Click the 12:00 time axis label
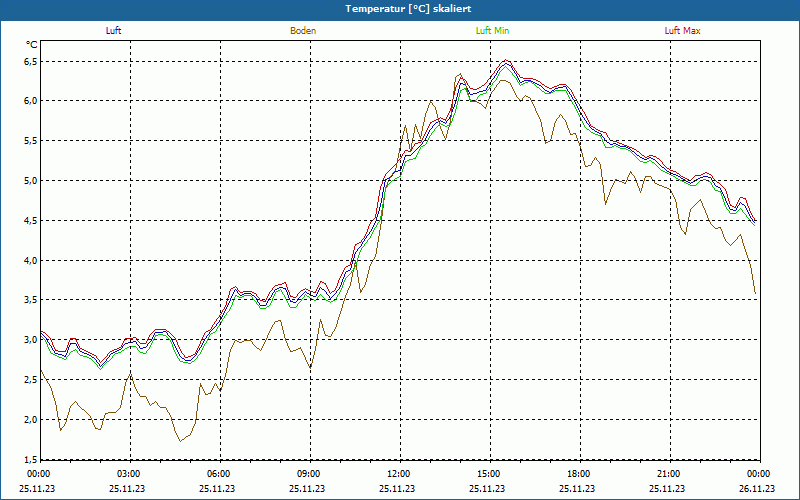Image resolution: width=800 pixels, height=500 pixels. click(398, 474)
